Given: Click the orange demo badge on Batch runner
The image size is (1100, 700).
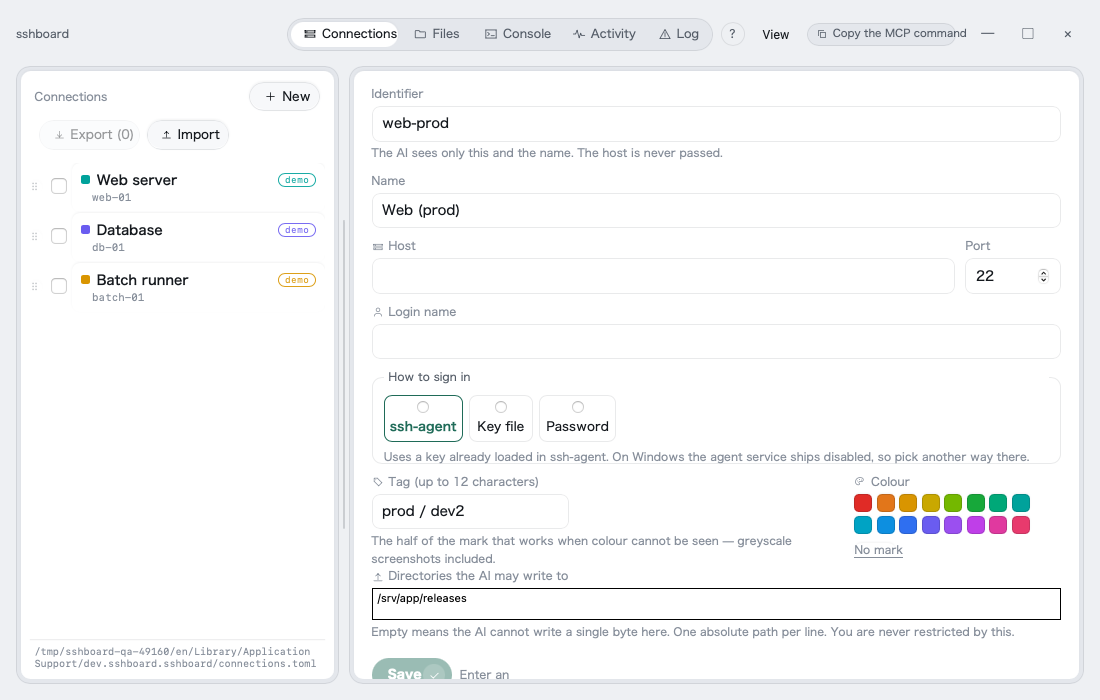Looking at the screenshot, I should (297, 280).
